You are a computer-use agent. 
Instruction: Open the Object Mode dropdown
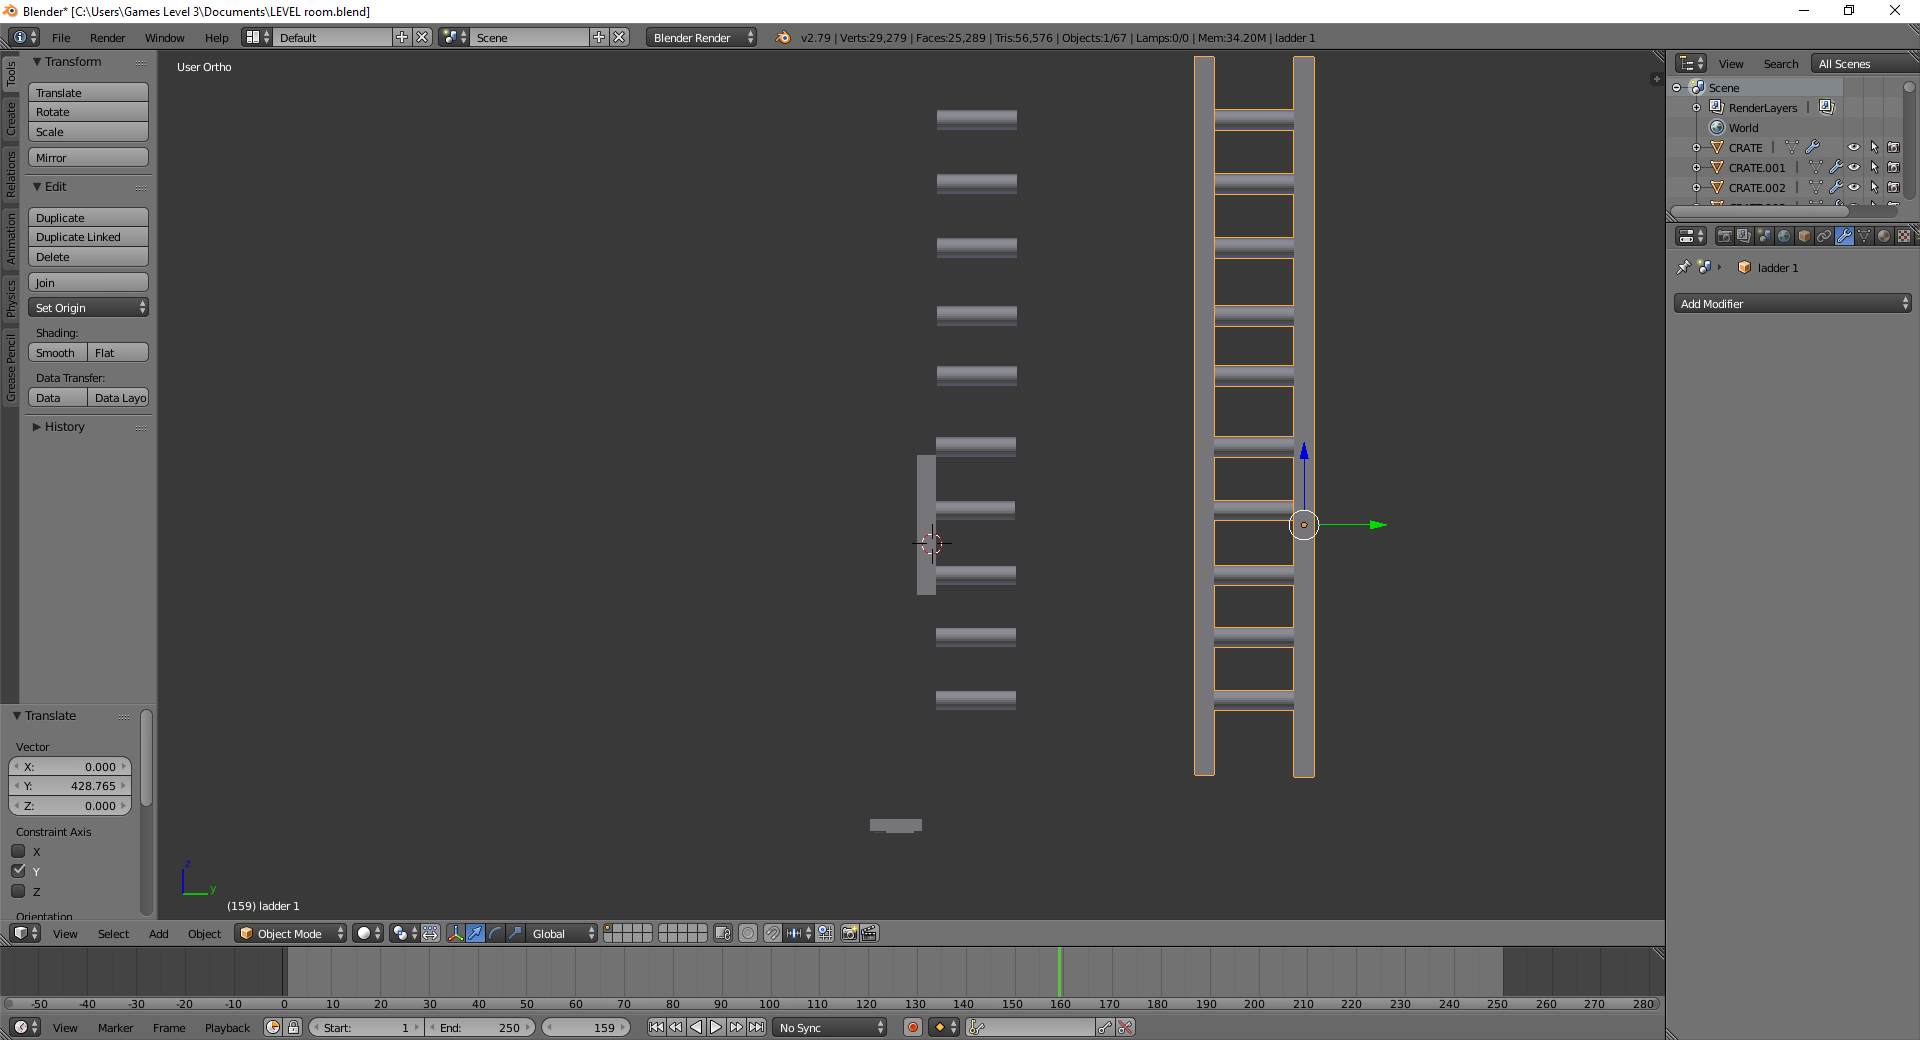tap(290, 933)
